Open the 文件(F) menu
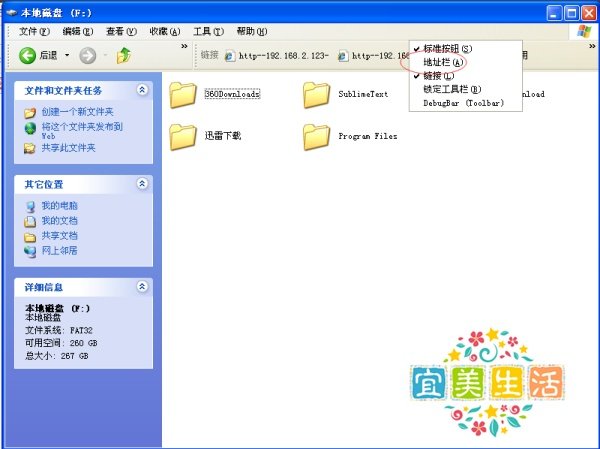600x449 pixels. click(x=34, y=31)
